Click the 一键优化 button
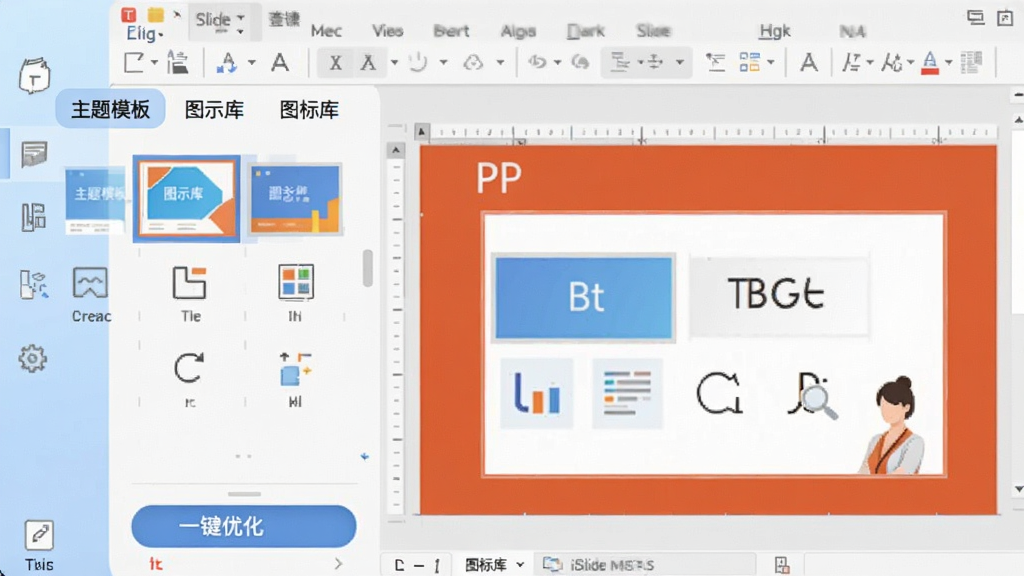The width and height of the screenshot is (1024, 576). coord(244,526)
